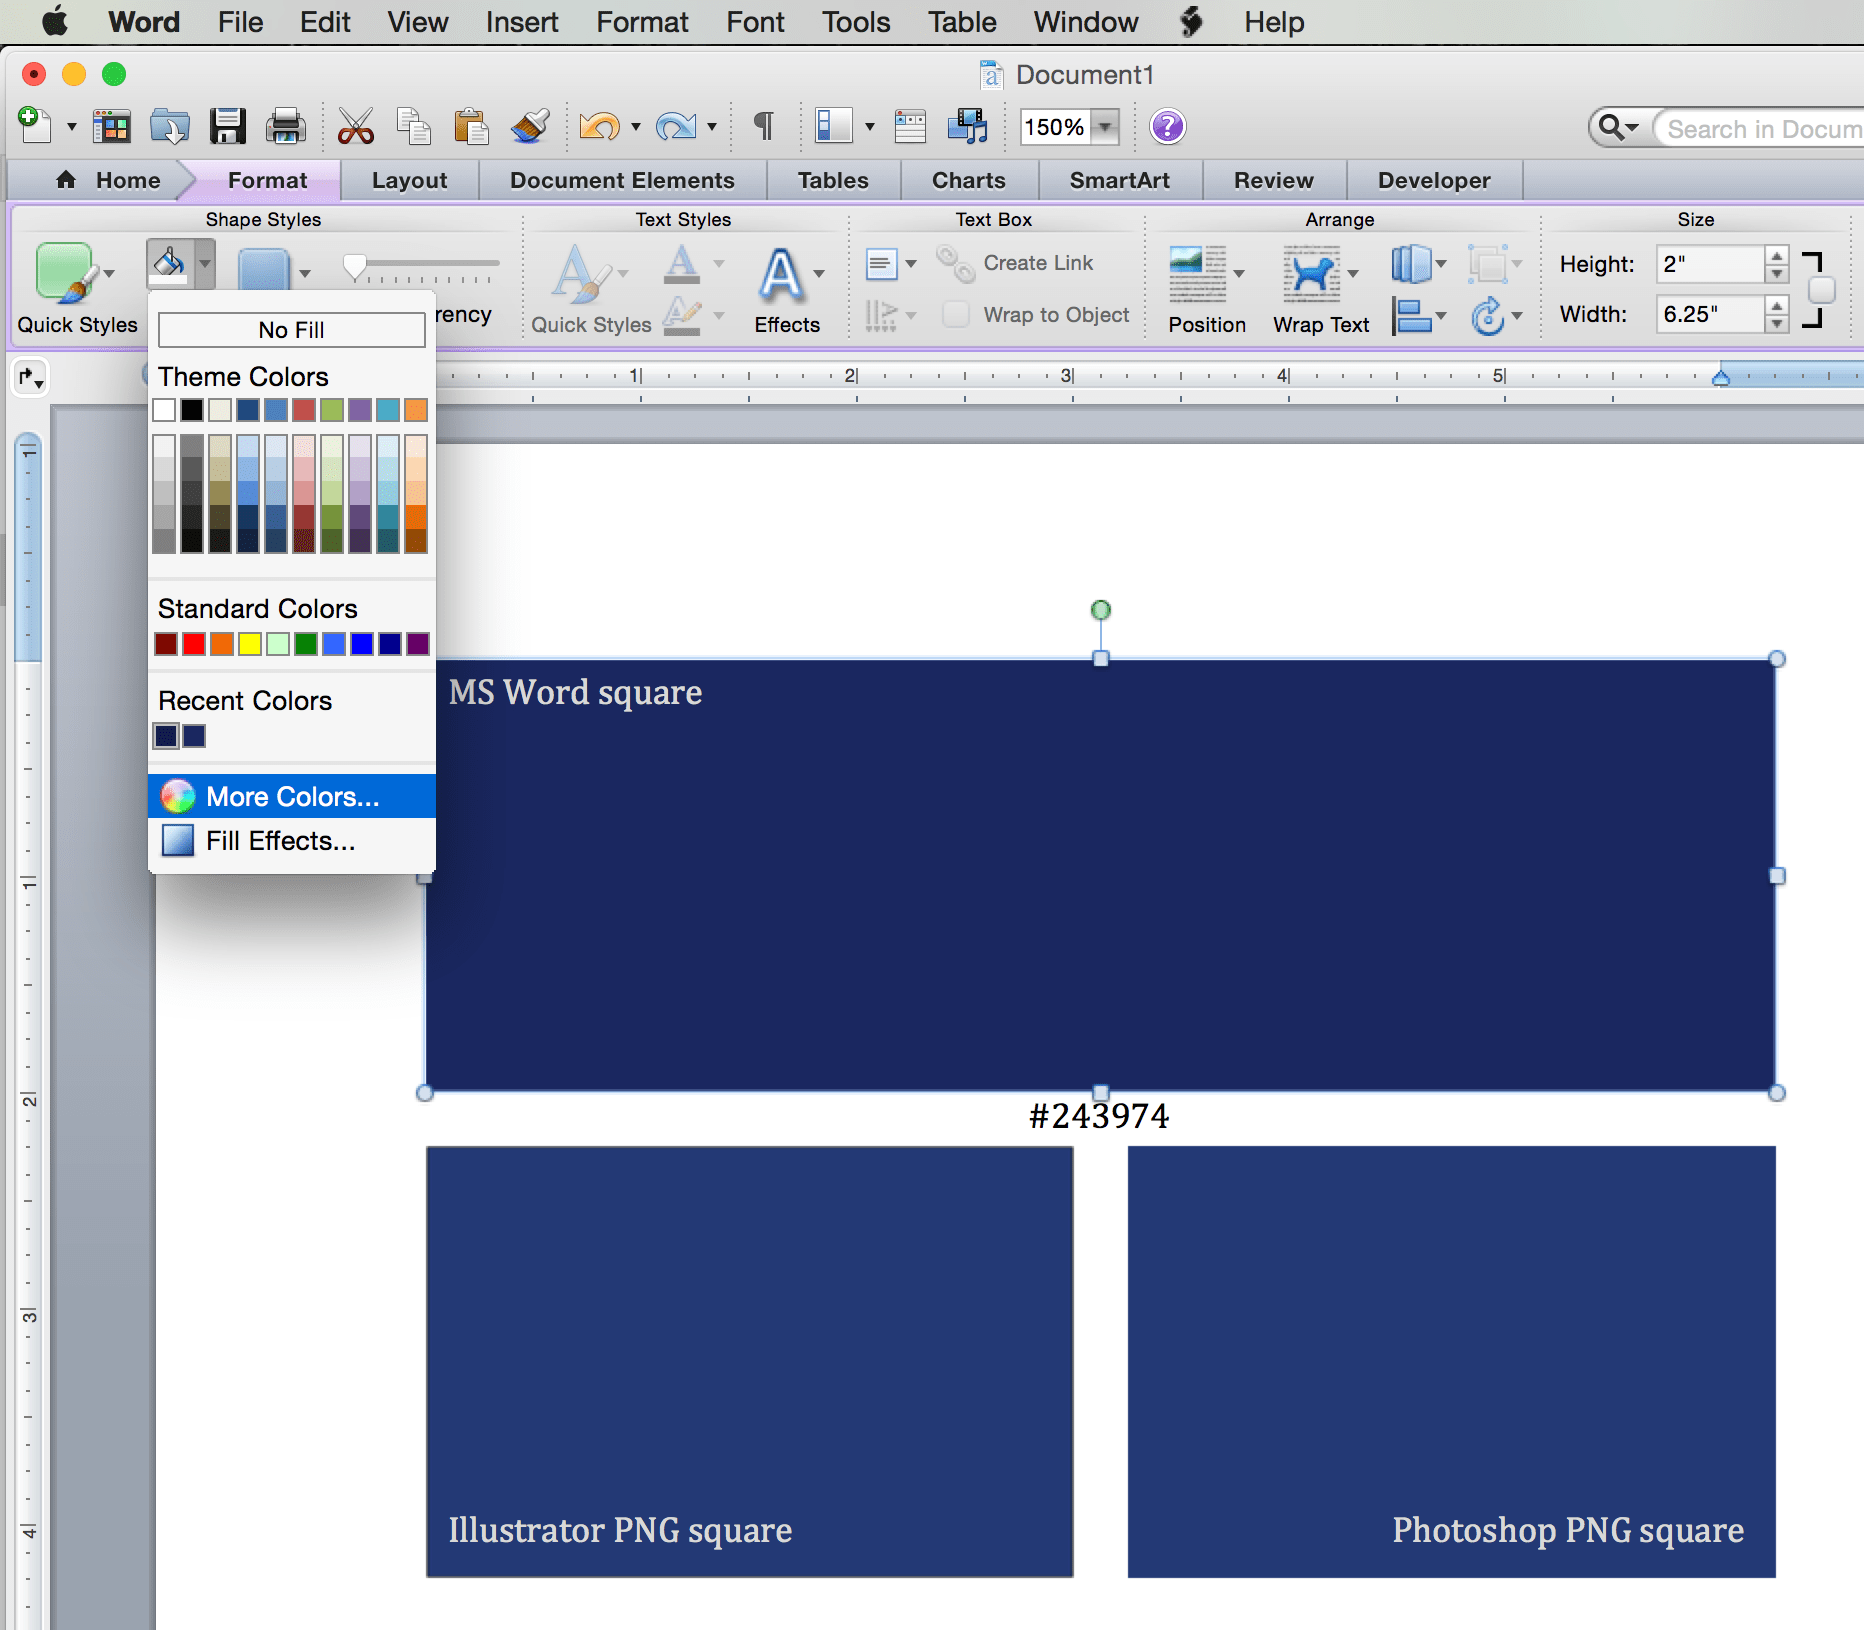Choose More Colors... menu entry
1864x1630 pixels.
291,796
